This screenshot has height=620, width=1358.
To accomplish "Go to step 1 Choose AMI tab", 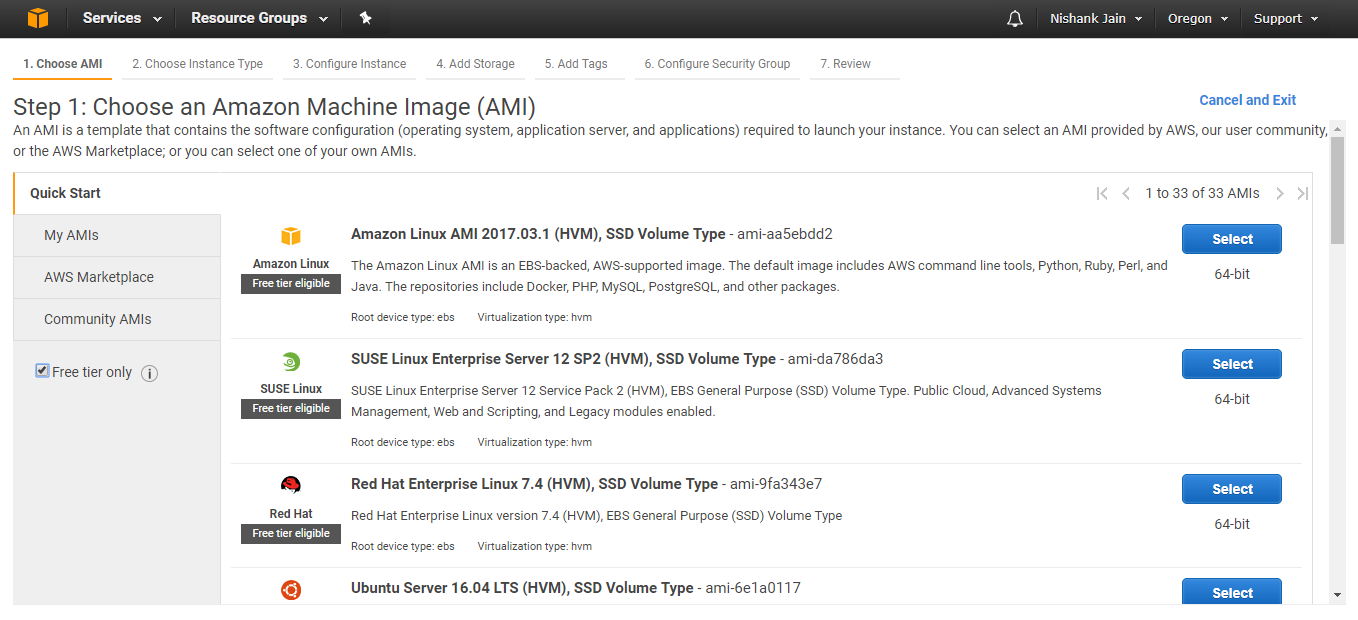I will 63,64.
